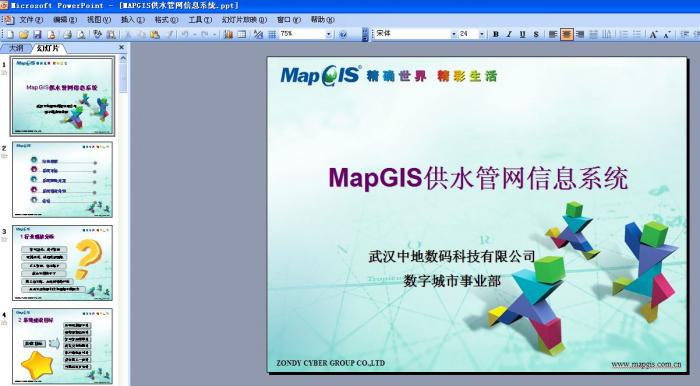Select slide 3 thumbnail with question mark

tap(62, 263)
